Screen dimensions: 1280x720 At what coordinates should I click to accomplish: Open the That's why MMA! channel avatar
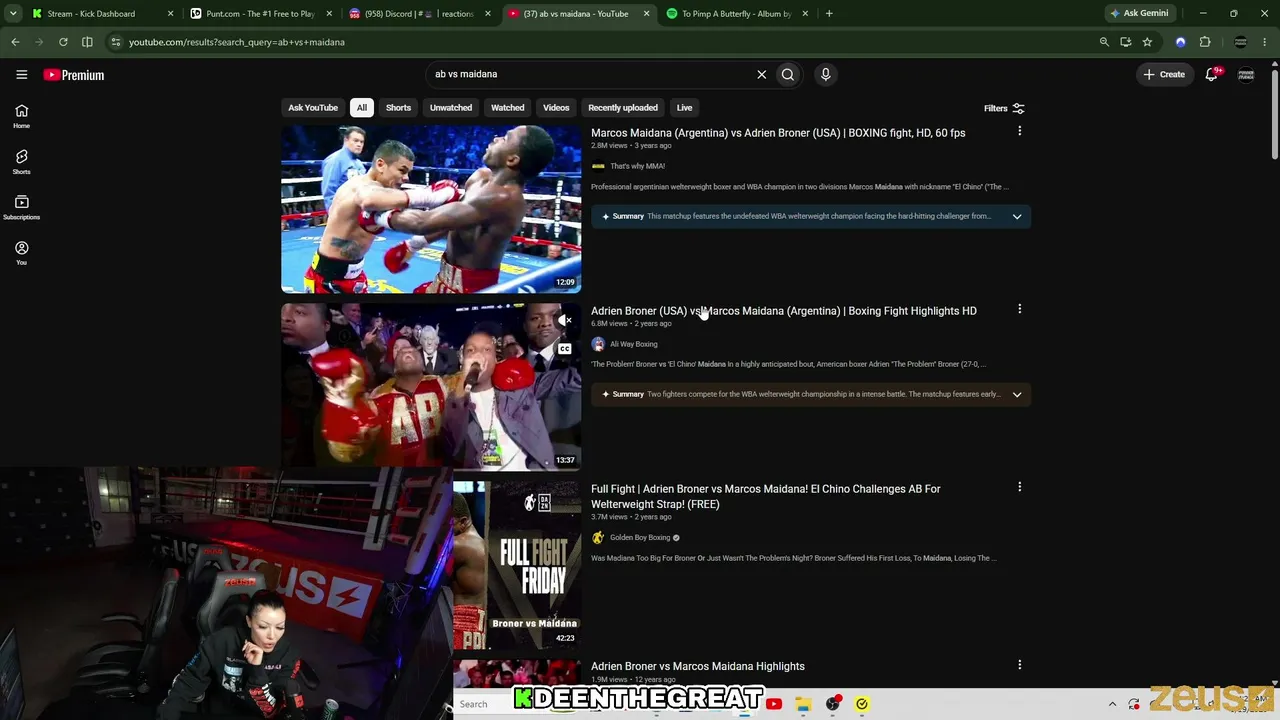tap(598, 166)
